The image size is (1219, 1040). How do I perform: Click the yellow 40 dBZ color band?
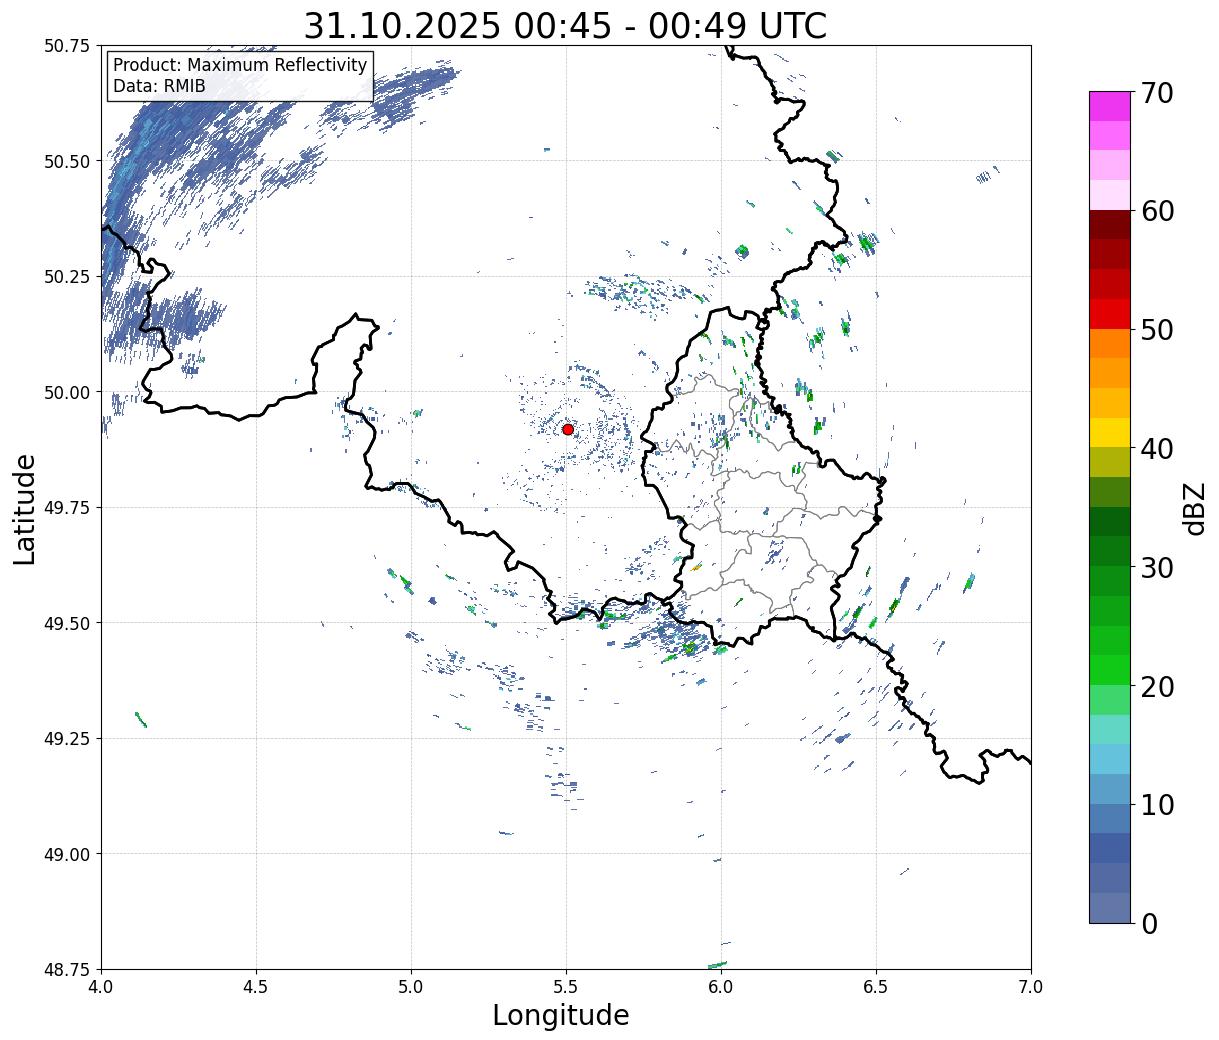[x=1110, y=432]
